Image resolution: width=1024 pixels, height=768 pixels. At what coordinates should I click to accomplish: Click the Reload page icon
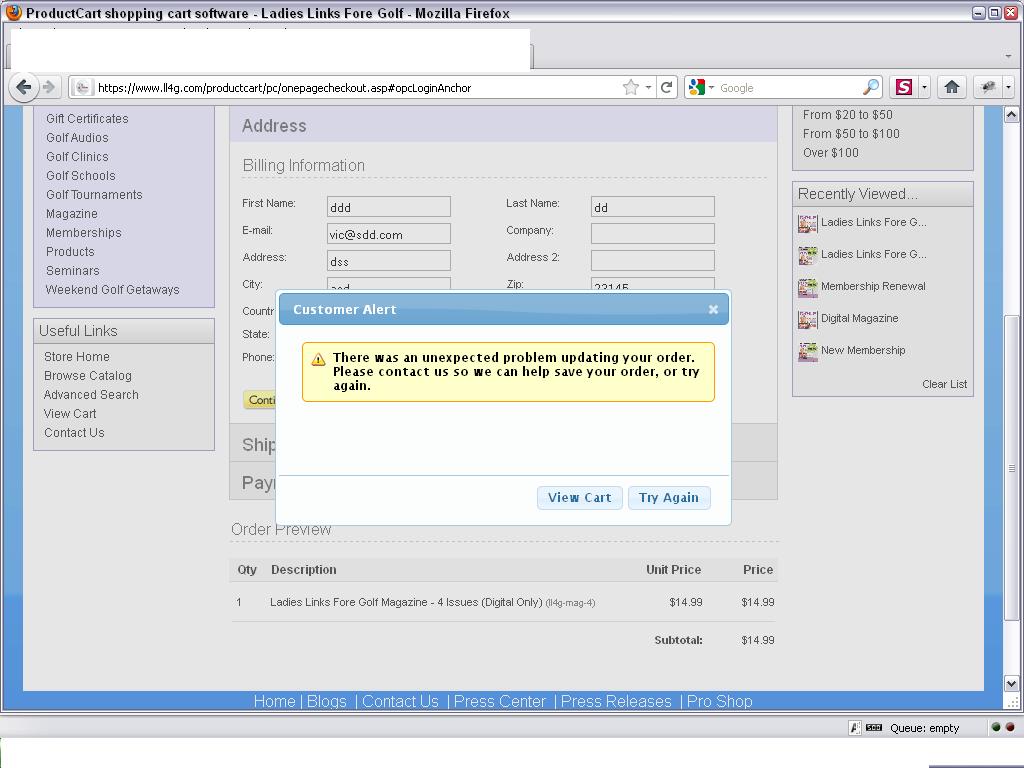point(666,88)
